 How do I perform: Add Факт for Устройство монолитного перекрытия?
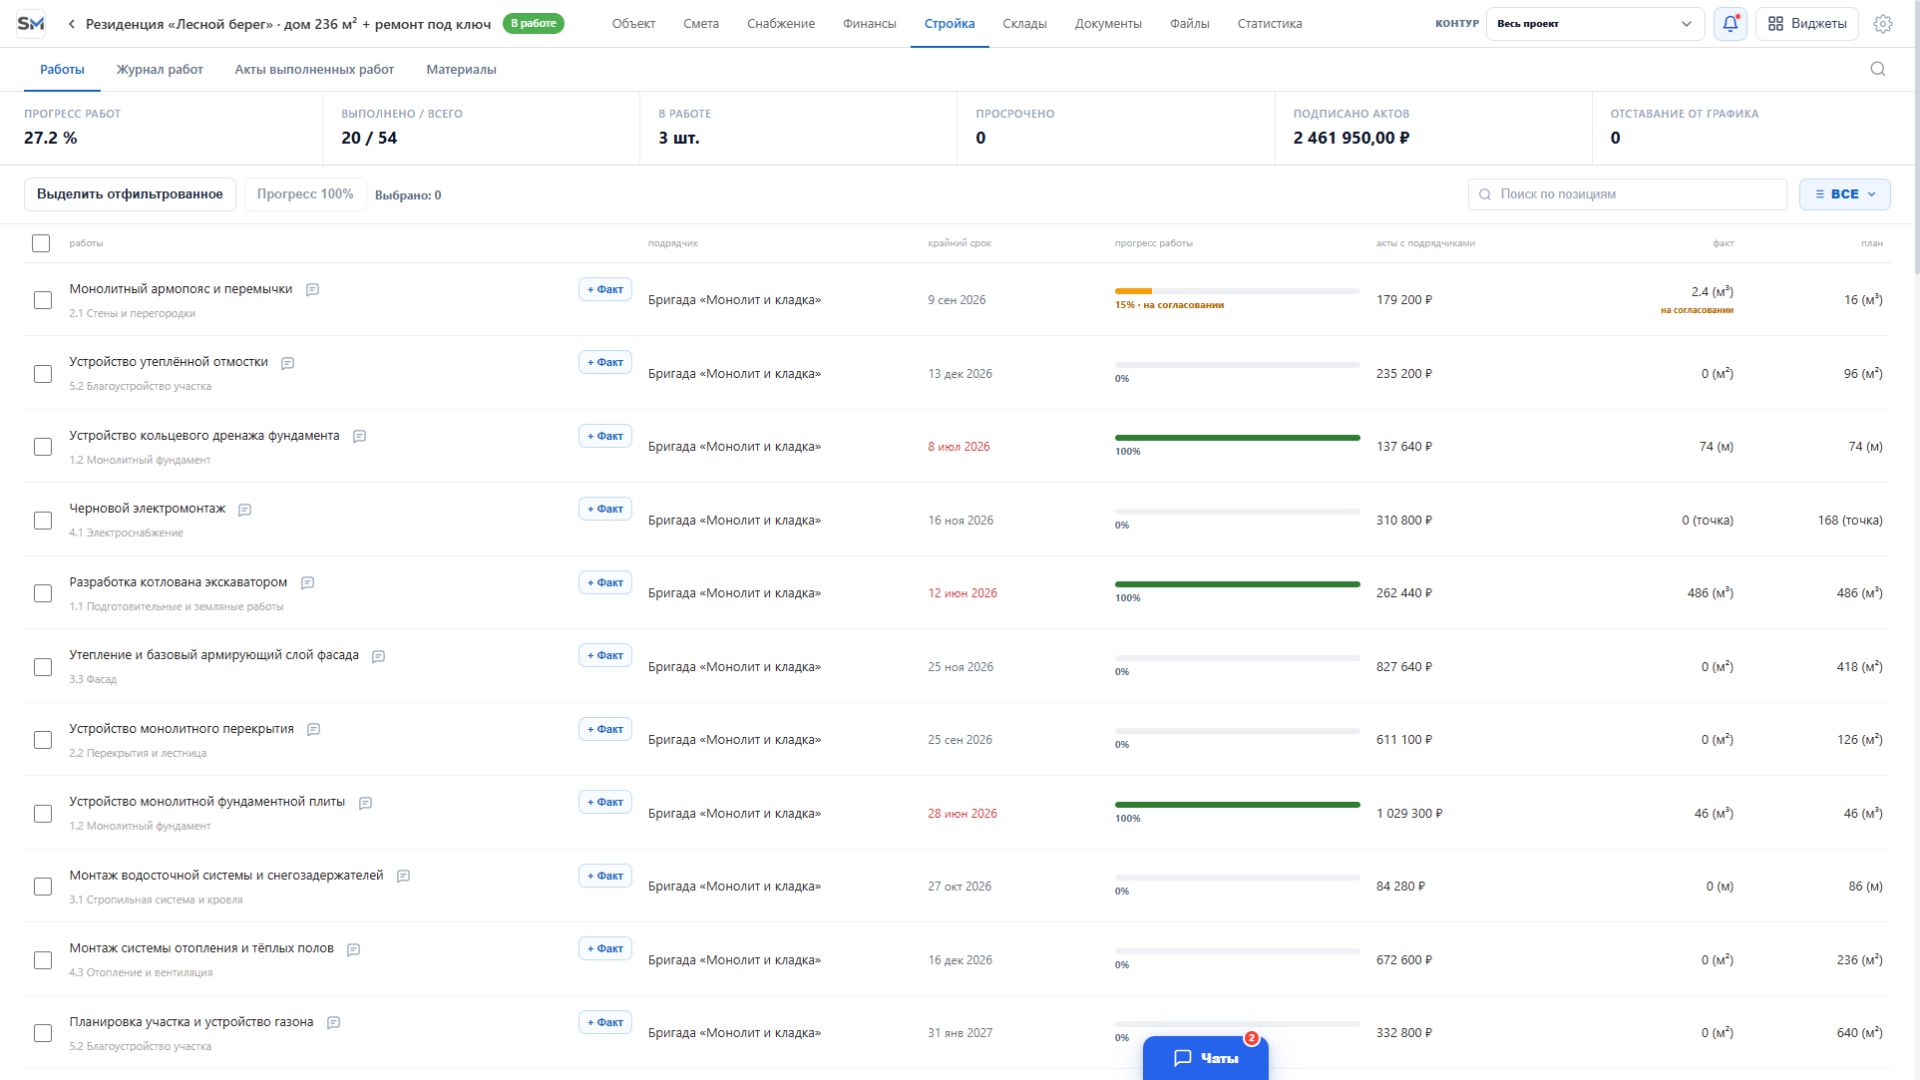pyautogui.click(x=605, y=729)
